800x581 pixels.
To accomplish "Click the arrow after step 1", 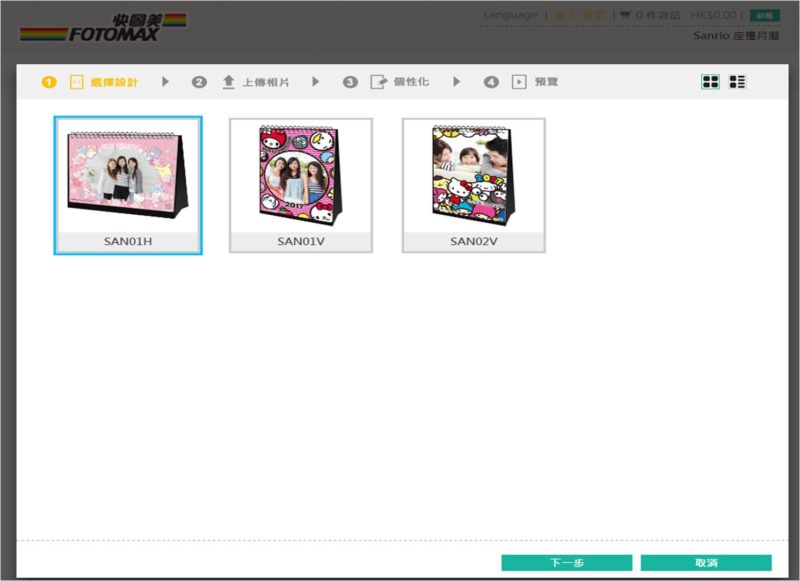I will click(x=165, y=82).
